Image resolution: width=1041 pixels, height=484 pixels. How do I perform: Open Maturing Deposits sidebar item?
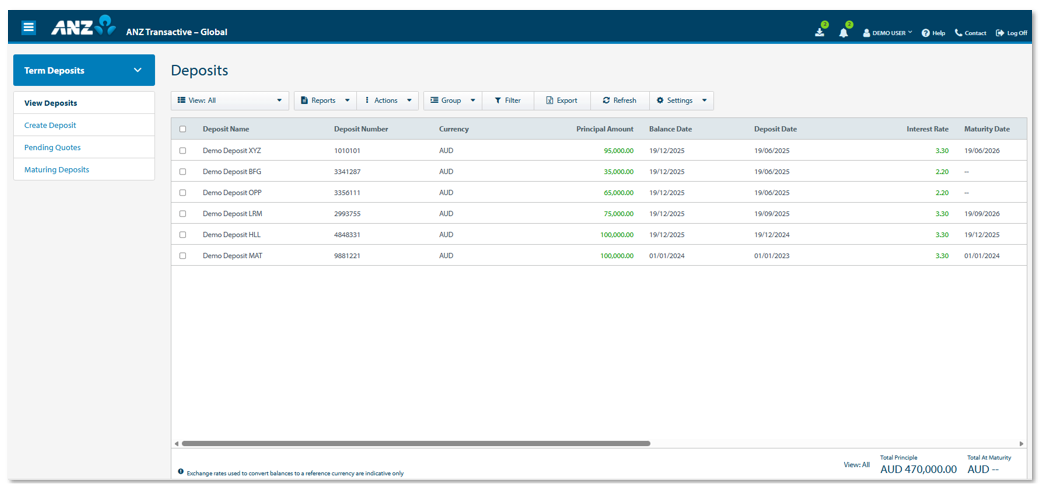[x=57, y=170]
